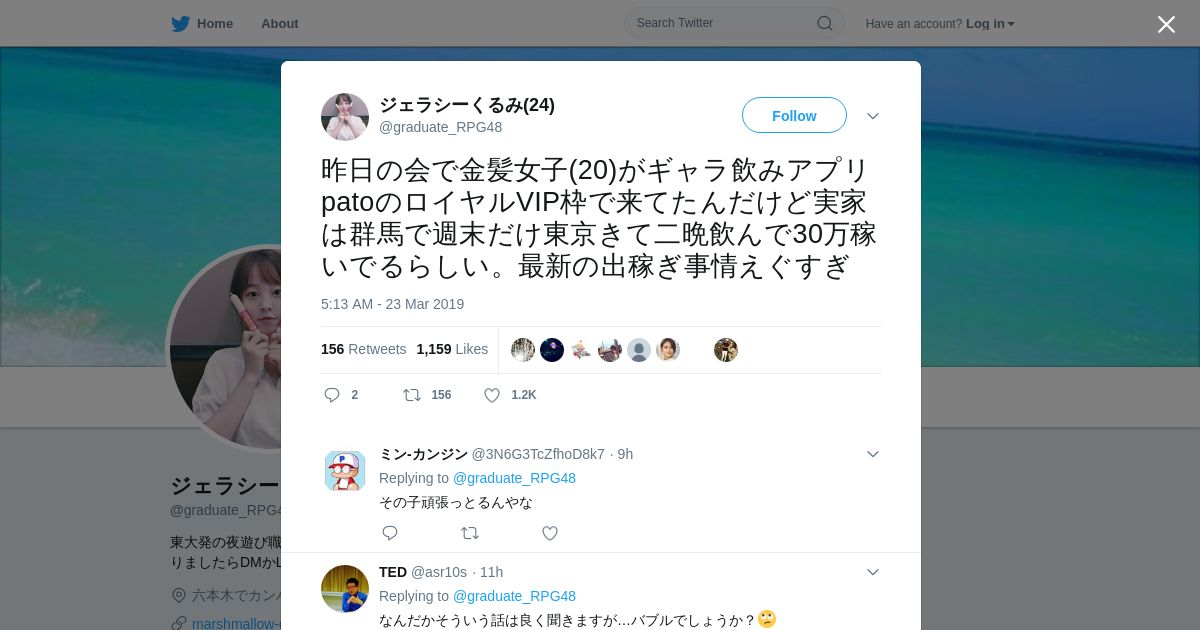Retweet ミン-カンジン's reply
1200x630 pixels.
pyautogui.click(x=470, y=533)
